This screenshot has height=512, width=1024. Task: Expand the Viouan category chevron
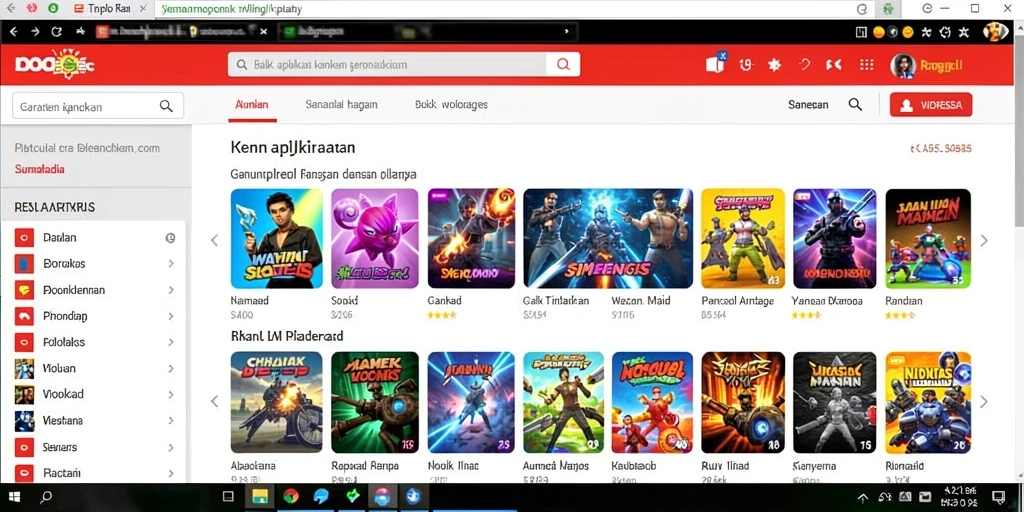pos(170,368)
